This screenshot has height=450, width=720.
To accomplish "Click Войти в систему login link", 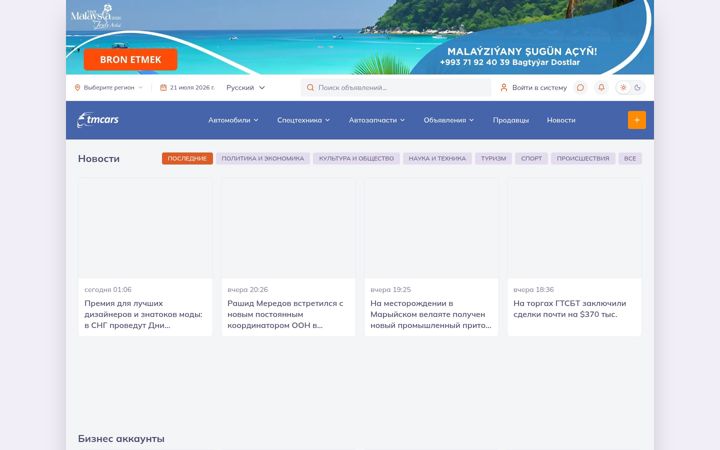I will click(x=540, y=87).
